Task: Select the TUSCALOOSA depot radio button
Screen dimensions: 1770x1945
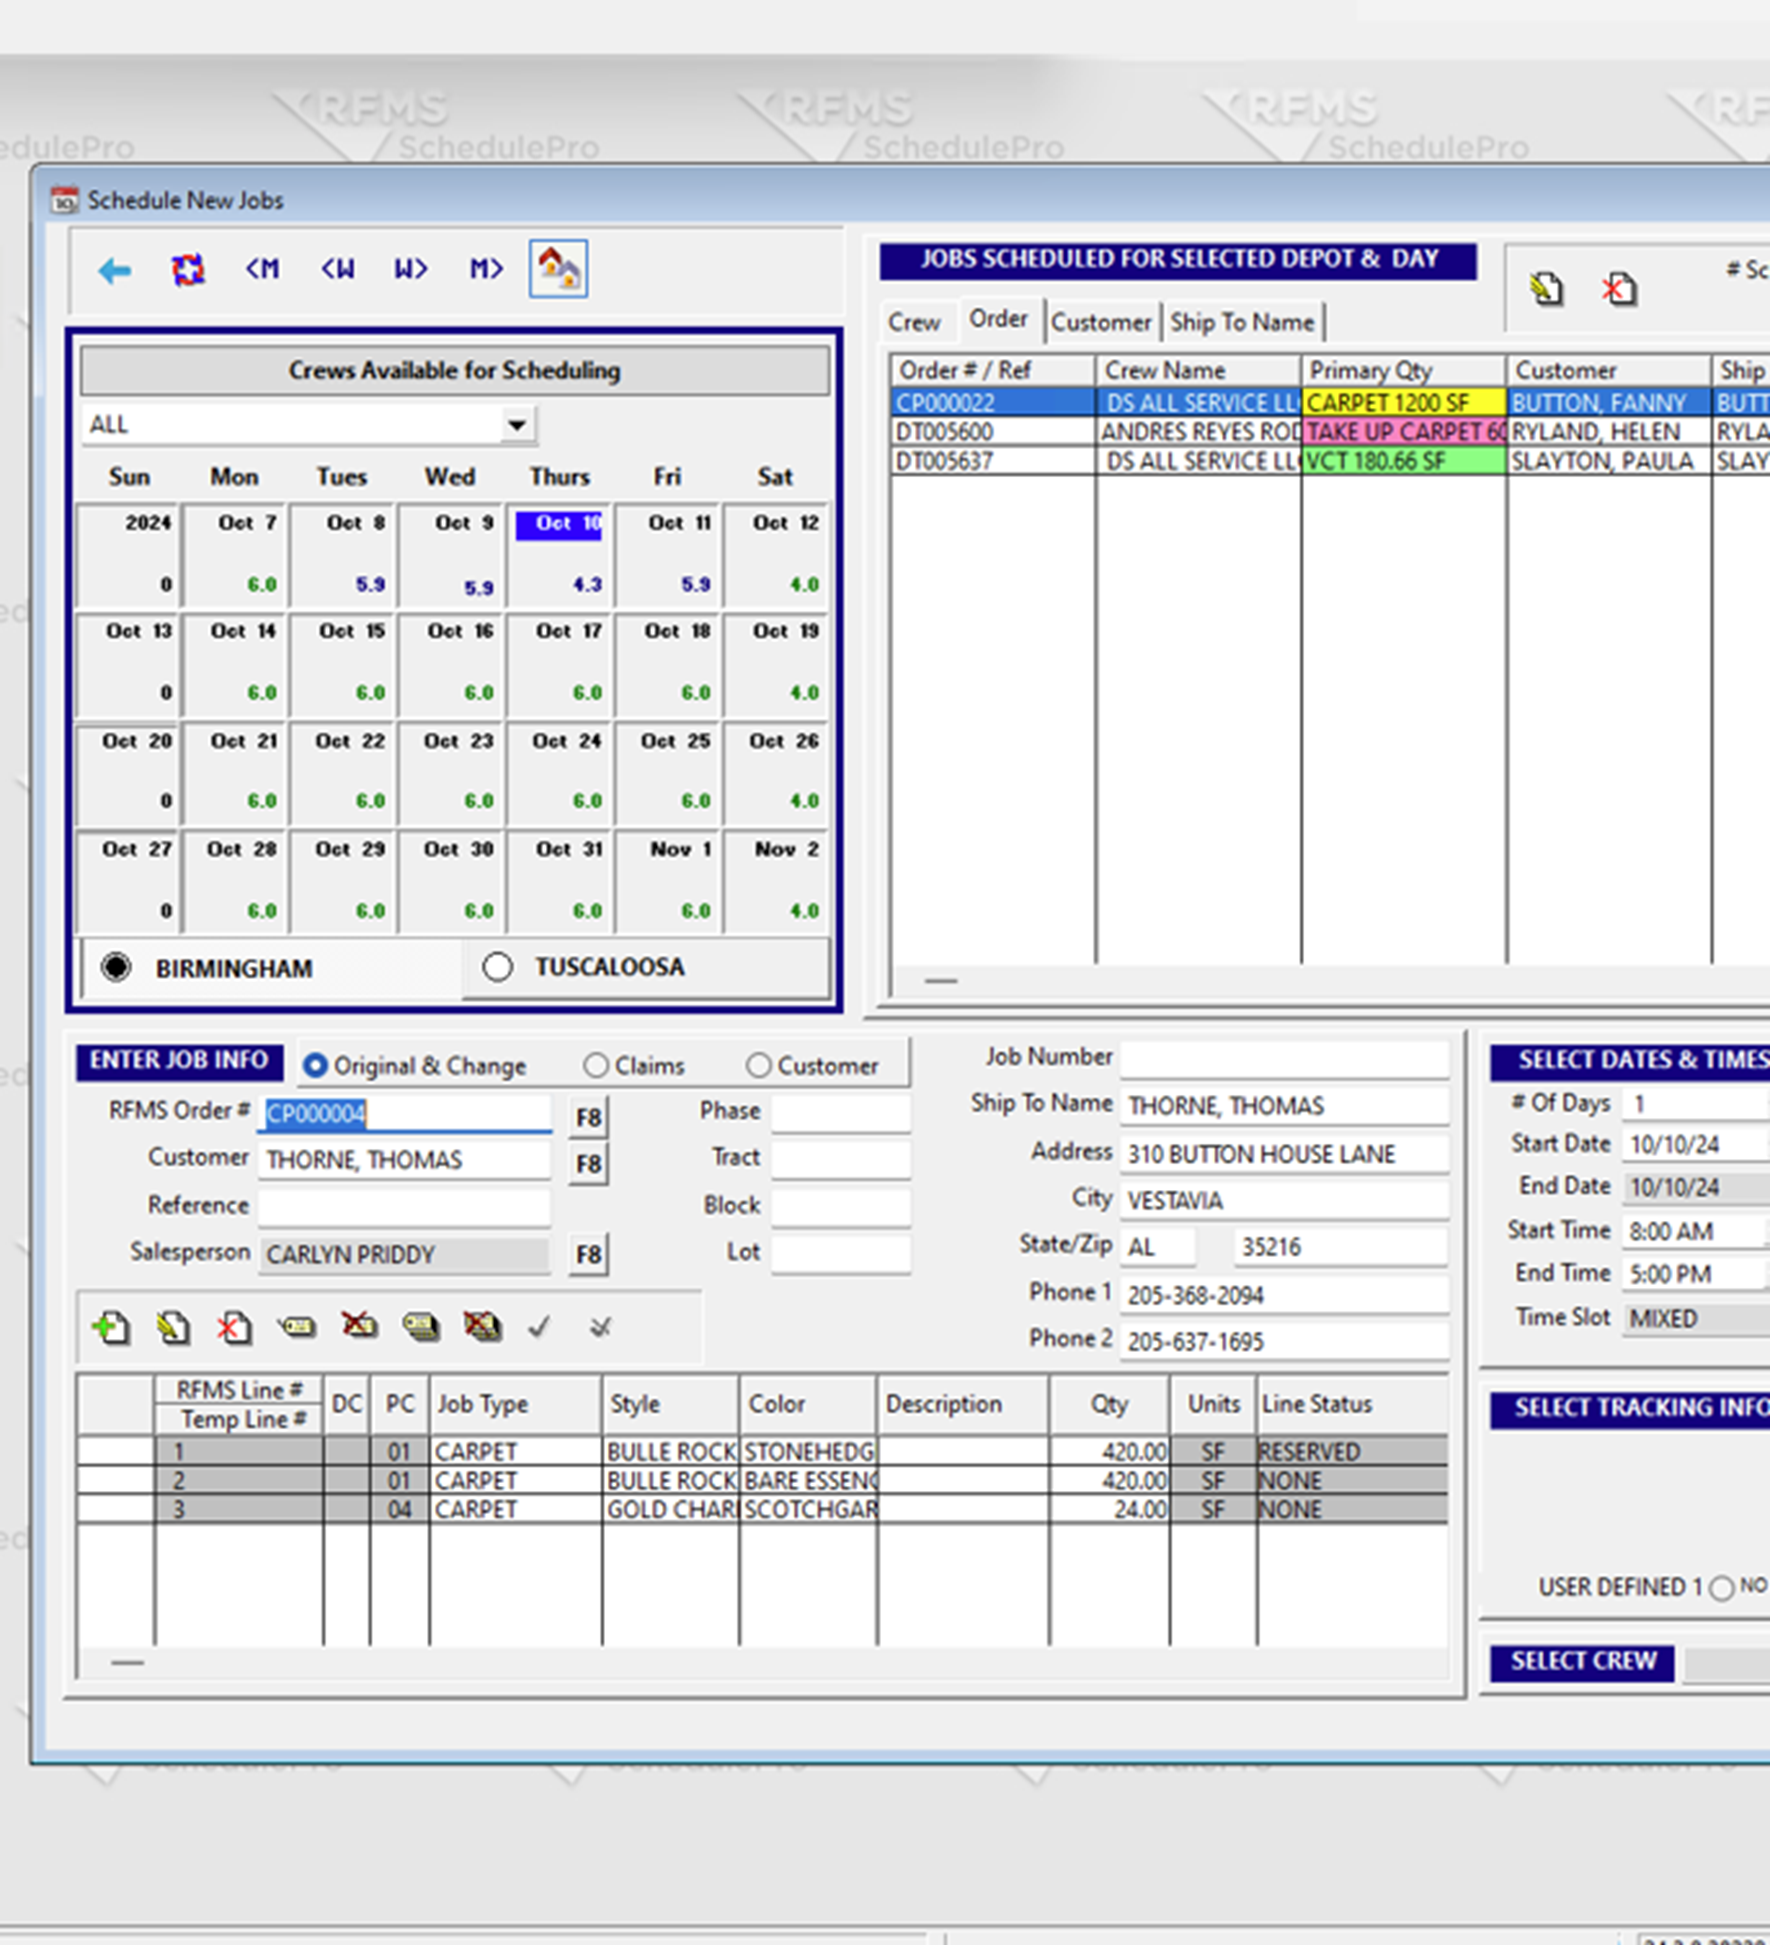Action: 498,965
